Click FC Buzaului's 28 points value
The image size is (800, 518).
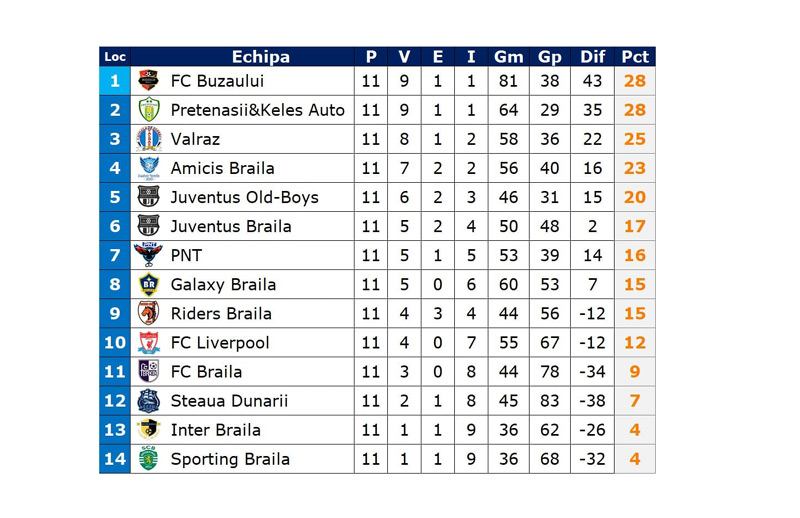[635, 81]
